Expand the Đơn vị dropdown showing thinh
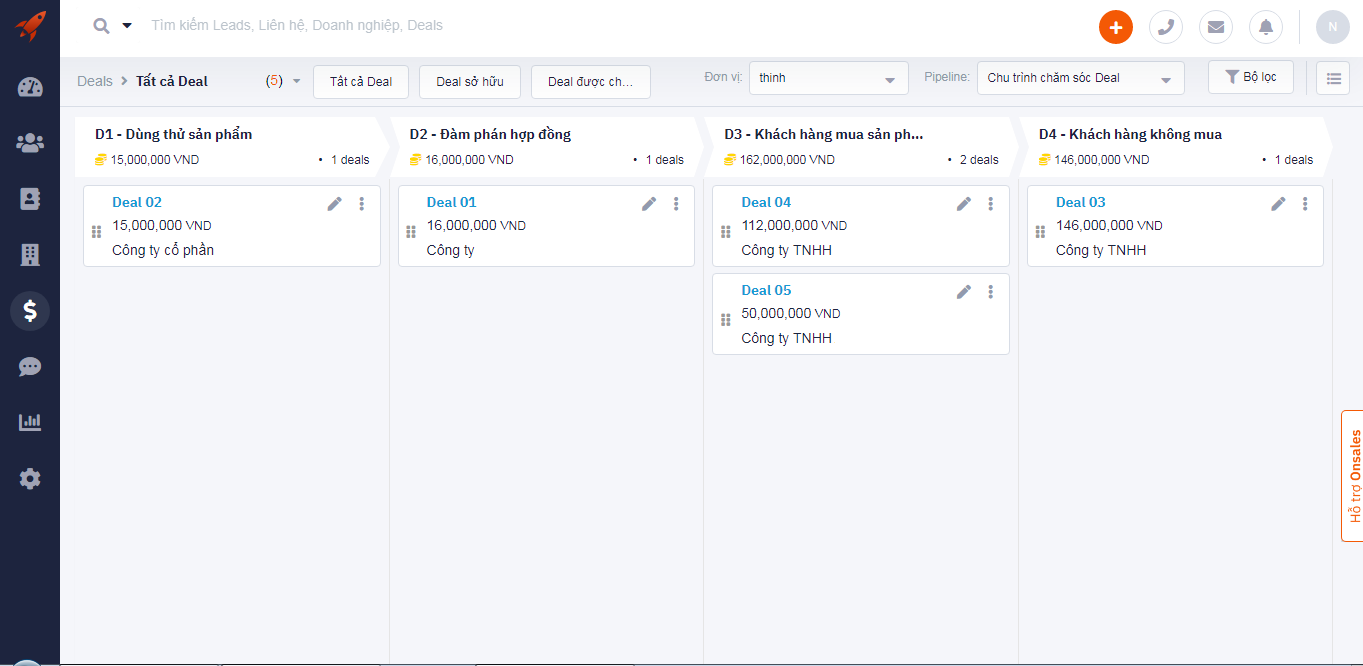This screenshot has height=666, width=1363. (x=828, y=78)
